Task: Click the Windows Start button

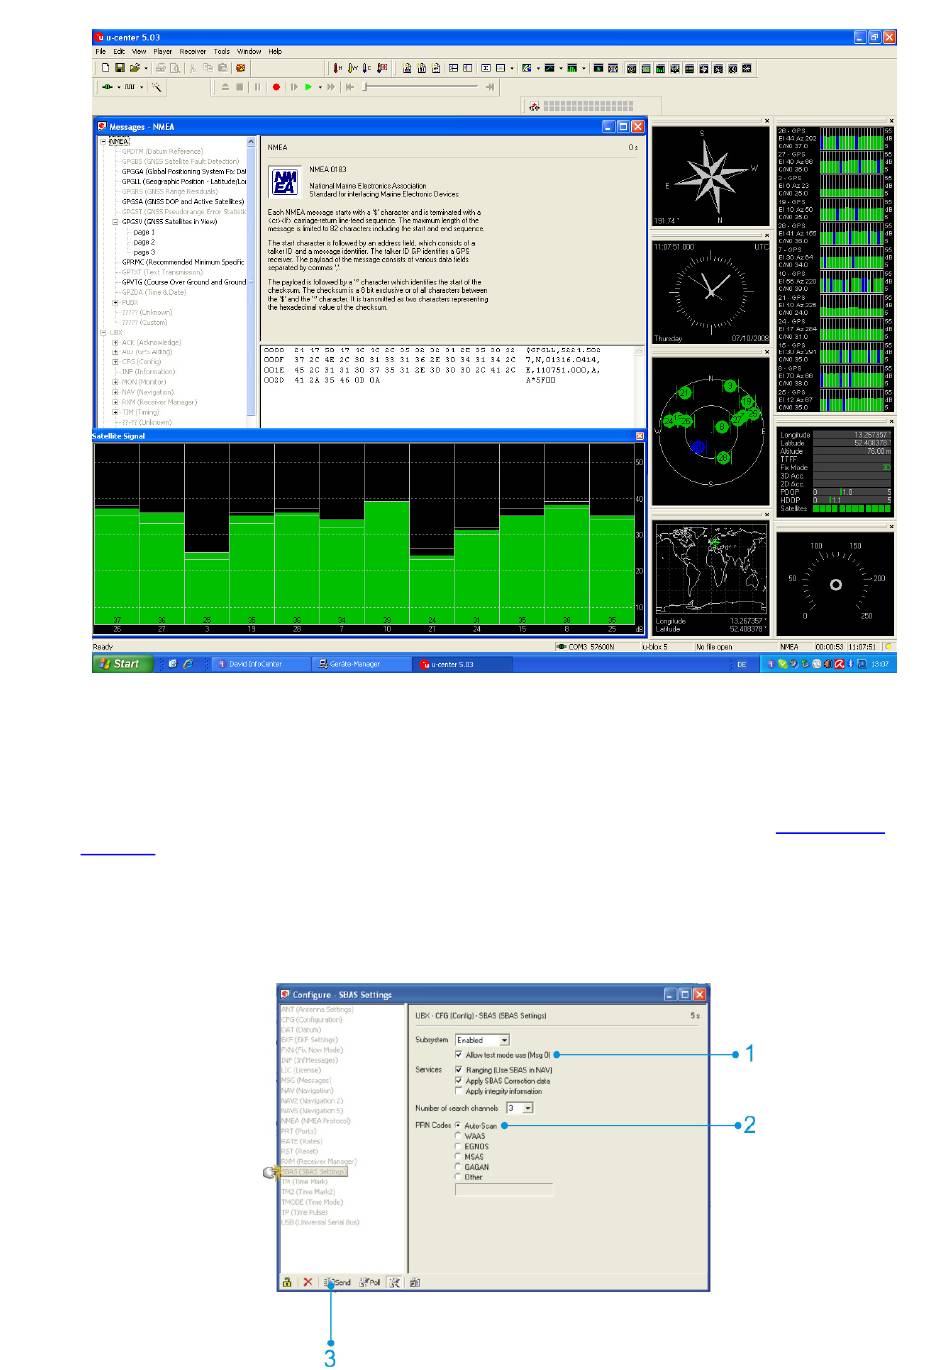Action: pyautogui.click(x=123, y=664)
